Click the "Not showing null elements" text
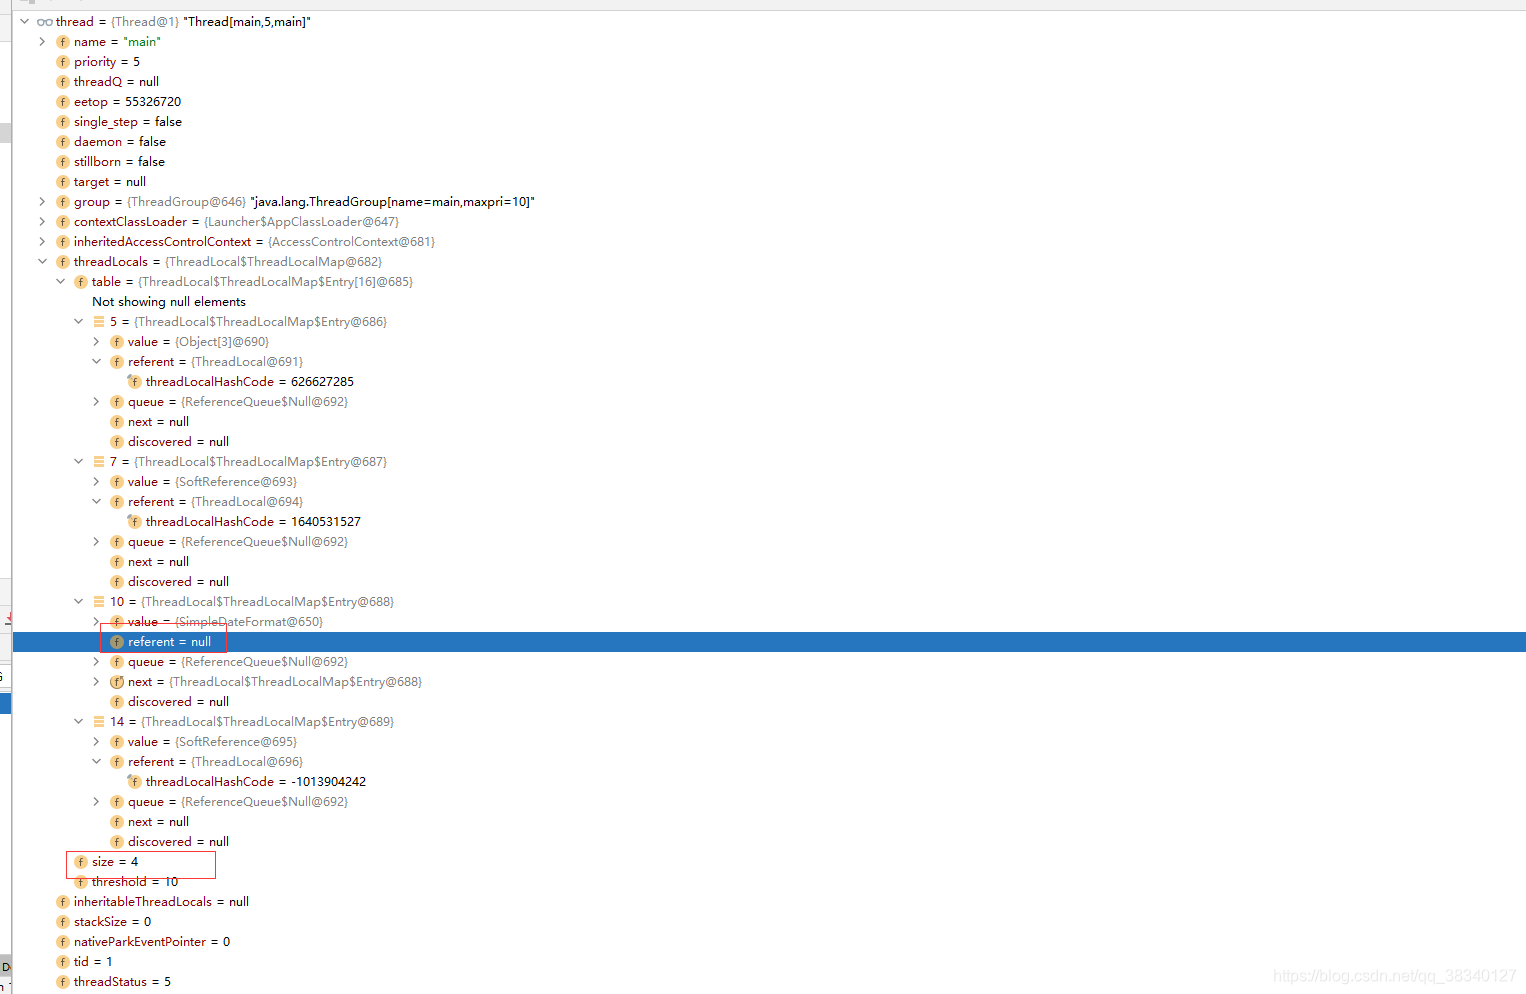Image resolution: width=1526 pixels, height=994 pixels. (x=168, y=301)
